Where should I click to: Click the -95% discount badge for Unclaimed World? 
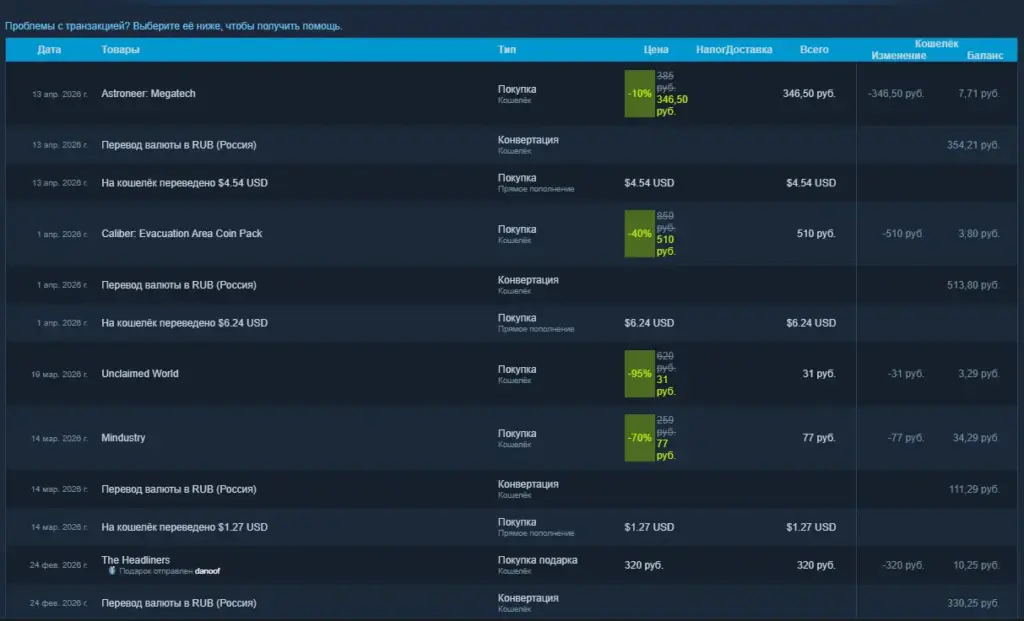click(x=639, y=374)
